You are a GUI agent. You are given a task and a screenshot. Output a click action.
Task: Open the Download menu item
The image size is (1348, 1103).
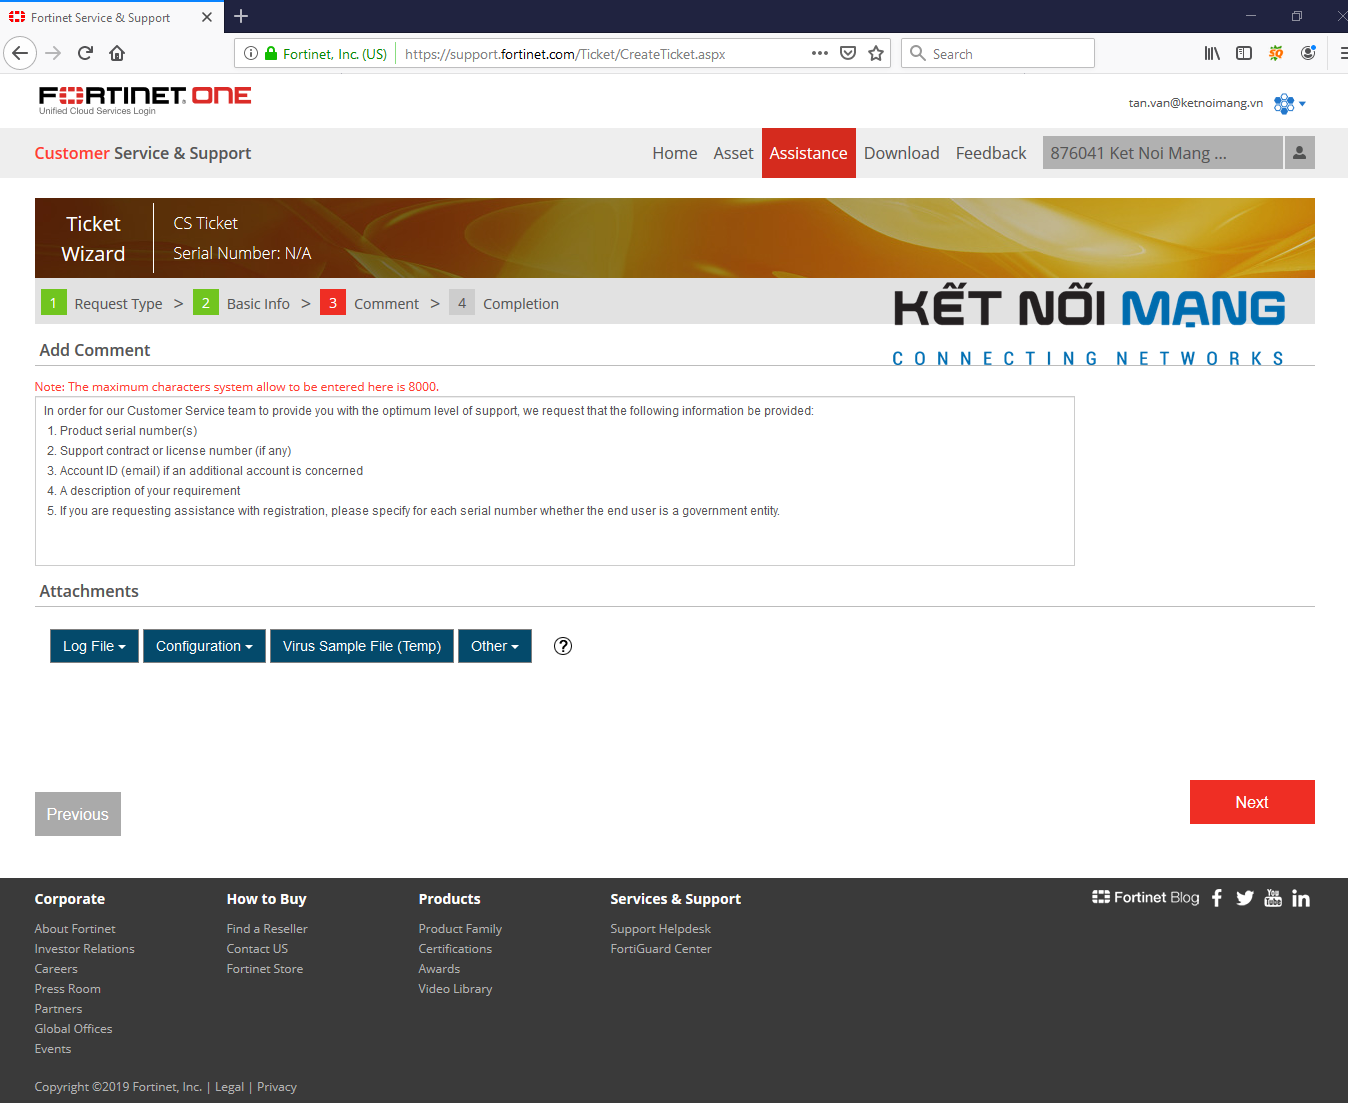[902, 153]
